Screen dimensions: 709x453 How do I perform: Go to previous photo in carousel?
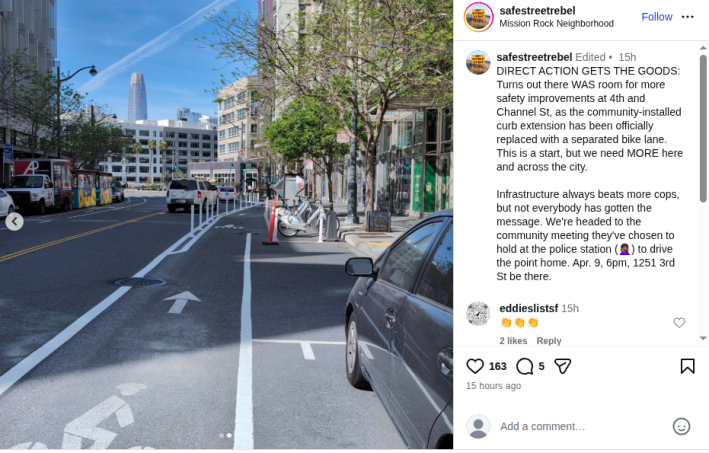coord(14,222)
